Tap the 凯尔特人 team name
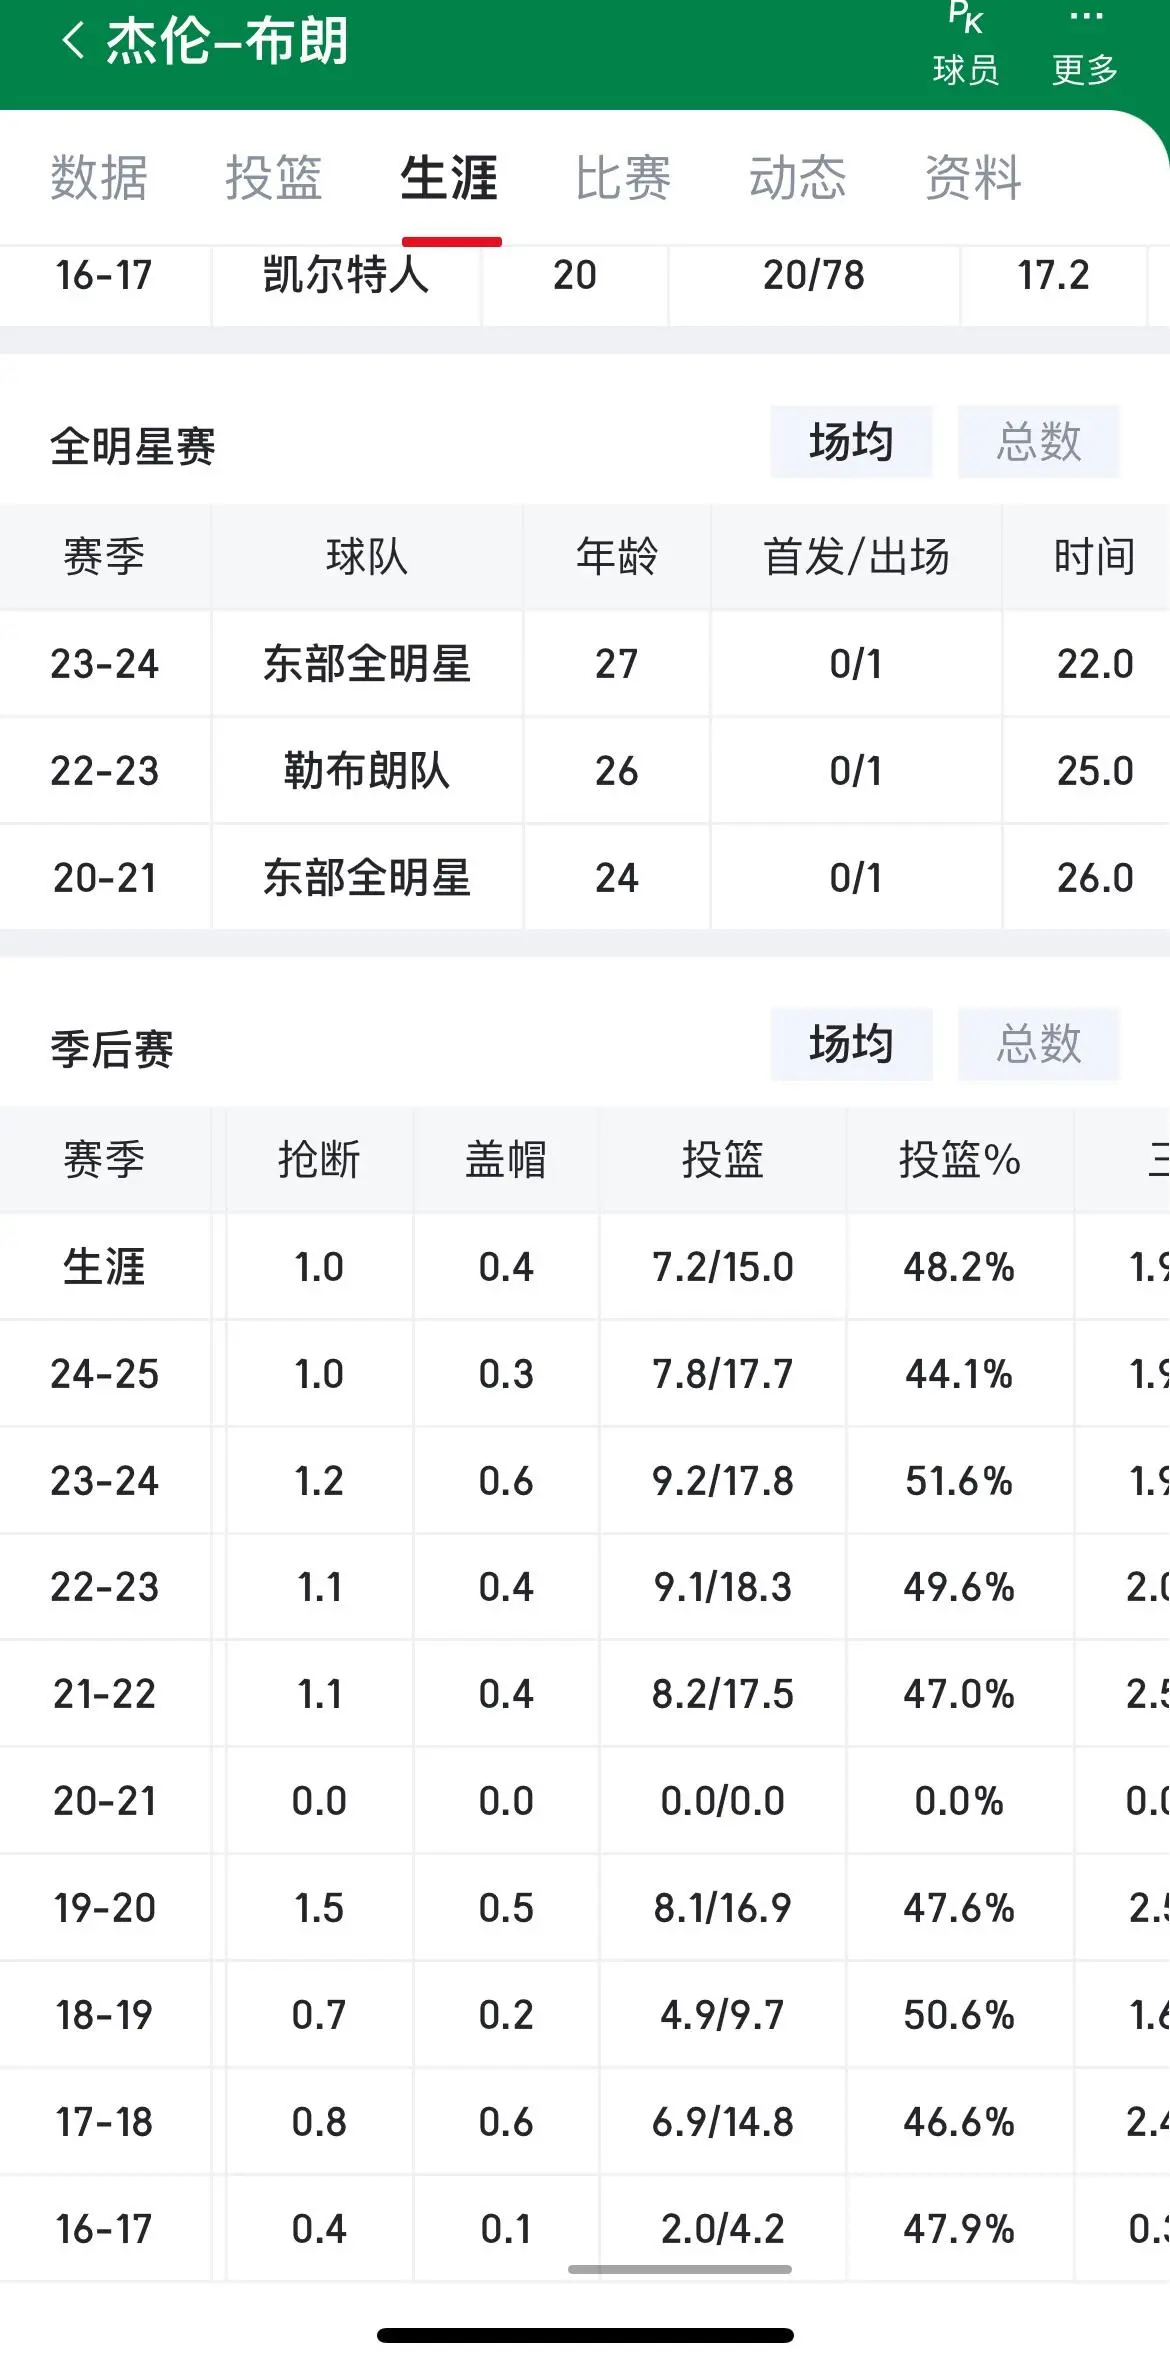1170x2367 pixels. [346, 275]
